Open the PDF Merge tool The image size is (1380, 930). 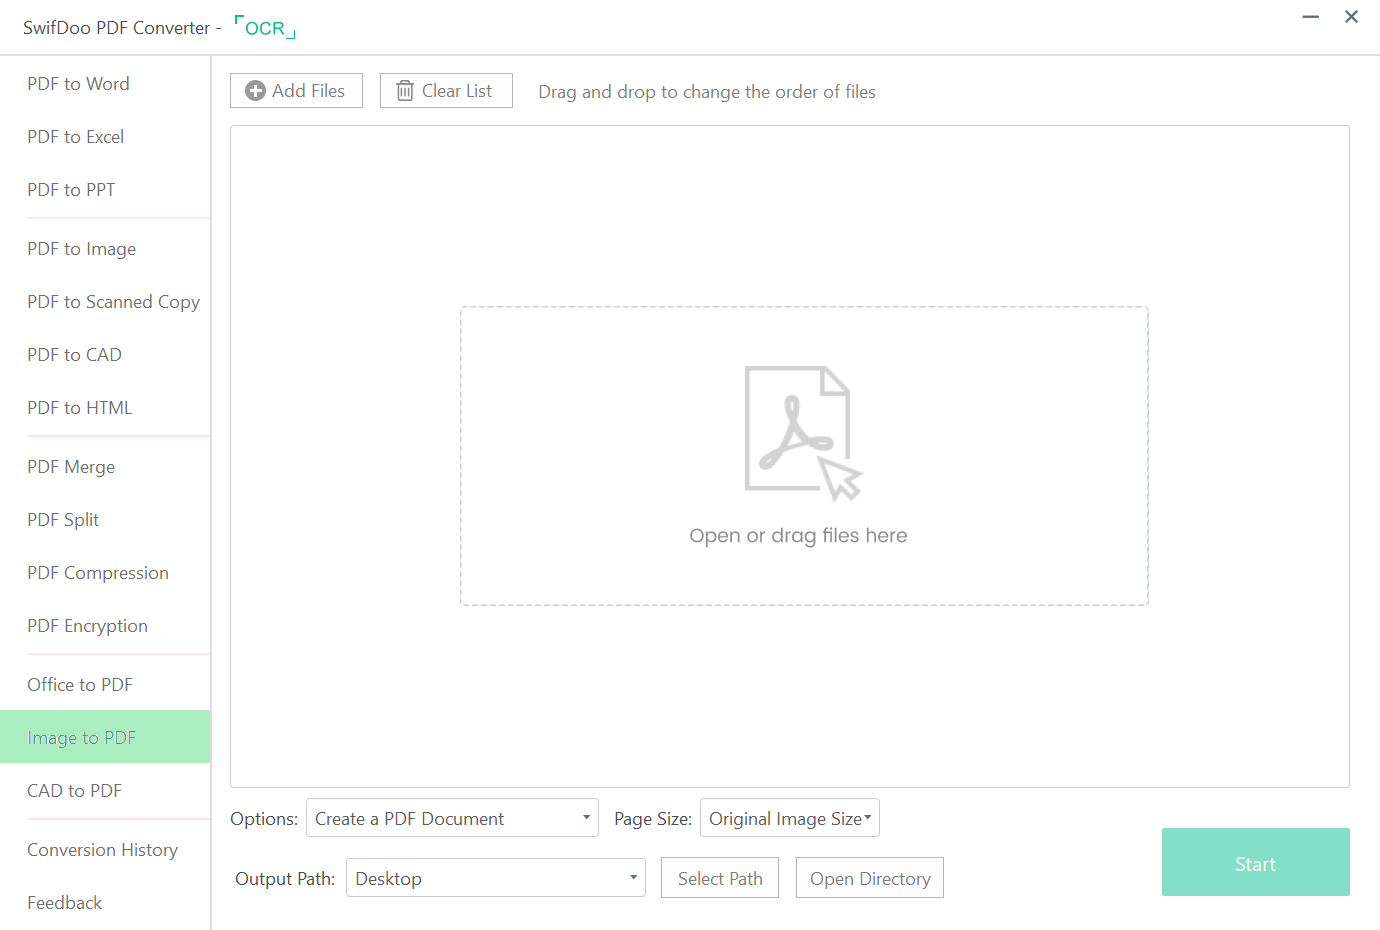105,467
